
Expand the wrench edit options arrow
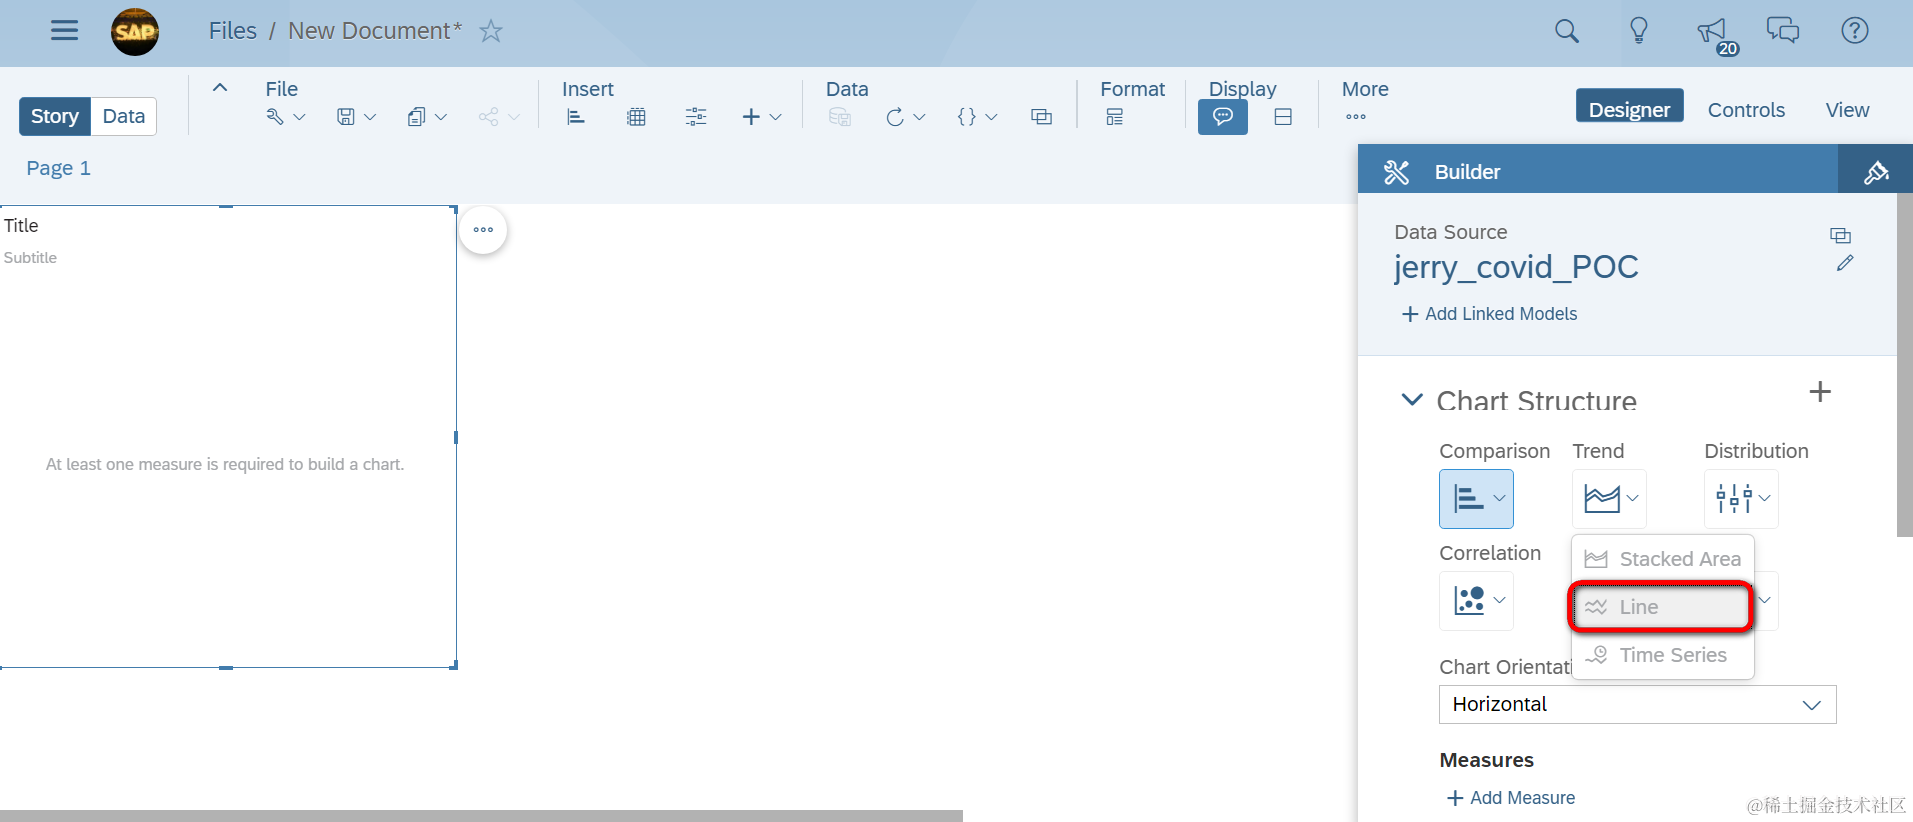(299, 117)
